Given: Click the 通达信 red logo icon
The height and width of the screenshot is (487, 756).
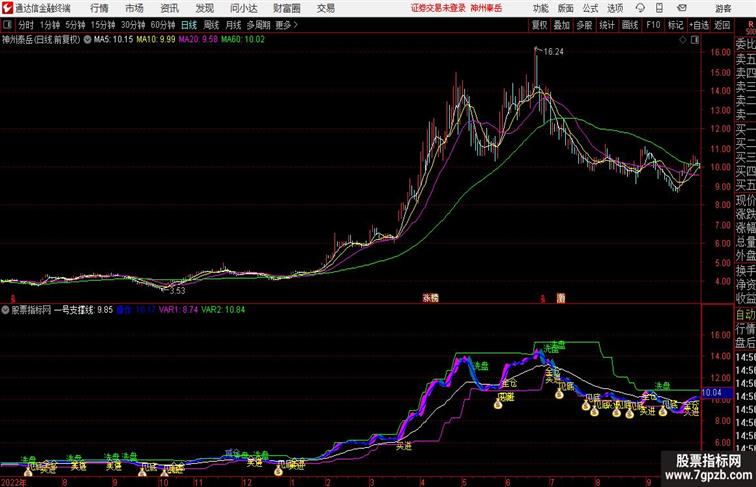Looking at the screenshot, I should (7, 8).
